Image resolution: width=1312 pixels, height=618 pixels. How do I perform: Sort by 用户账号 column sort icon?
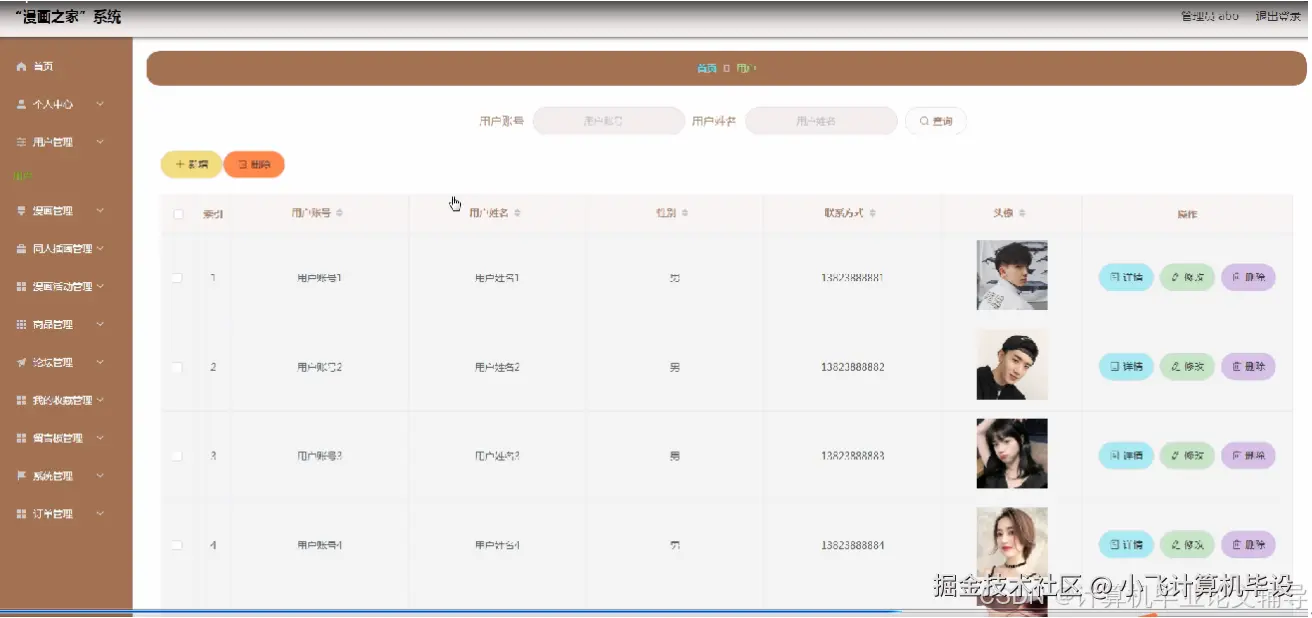coord(339,213)
